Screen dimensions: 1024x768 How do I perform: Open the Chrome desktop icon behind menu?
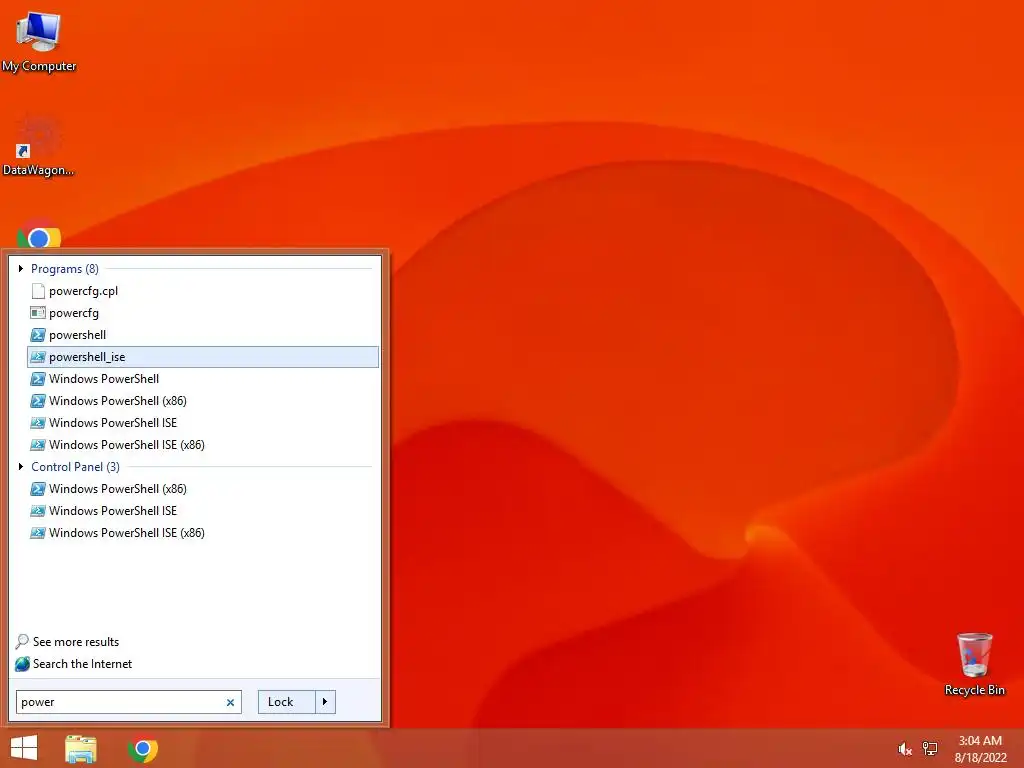(39, 233)
